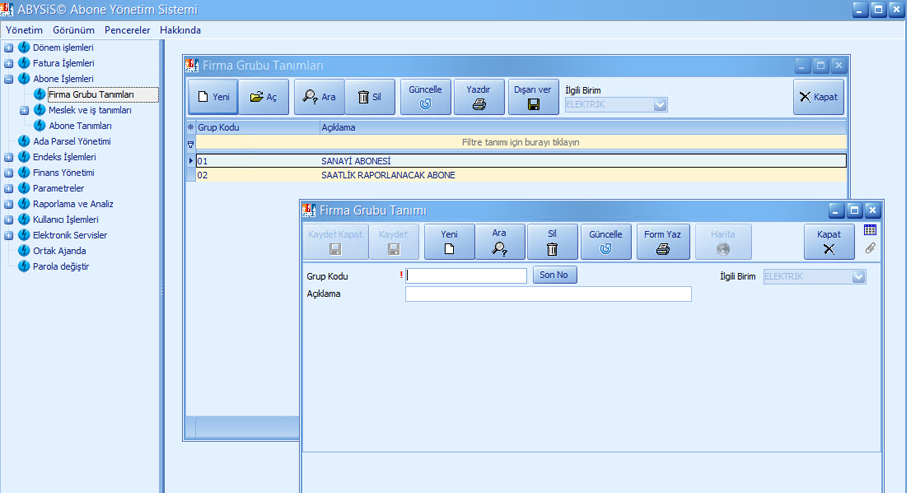Click the grid column chooser asterisk icon
Viewport: 907px width, 493px height.
pos(190,127)
